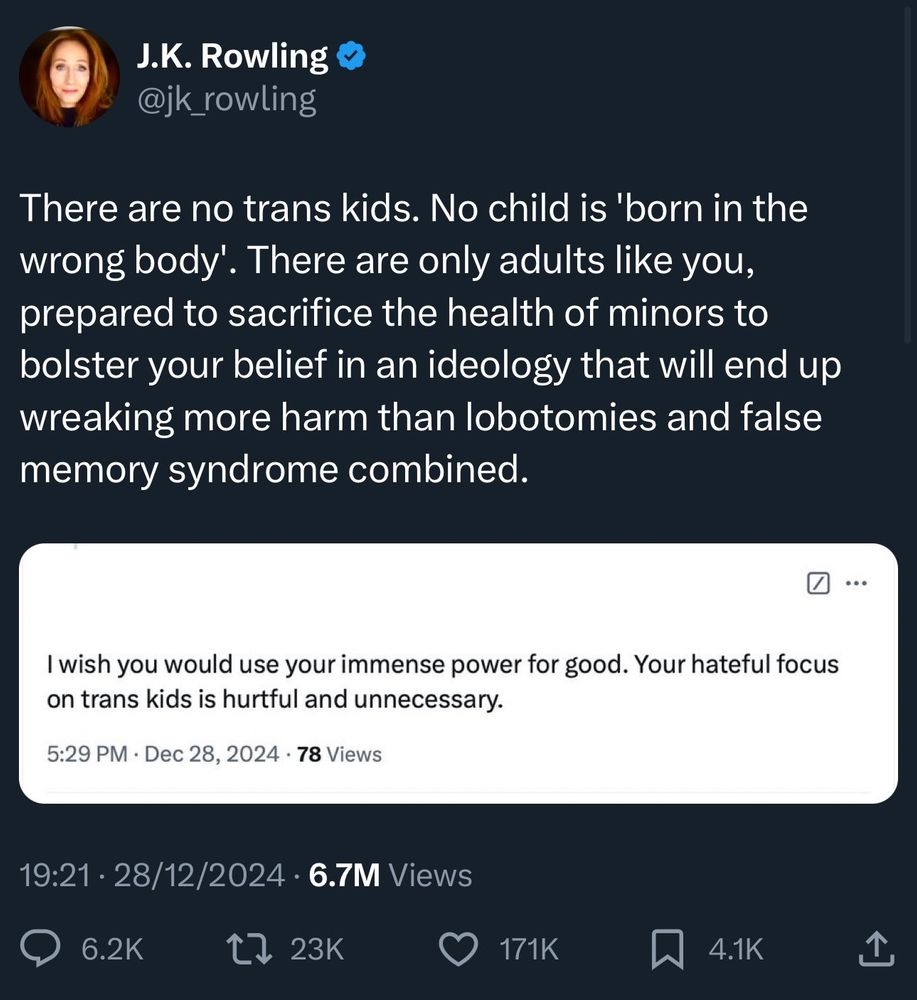Open the quoted tweet text card
917x1000 pixels.
tap(458, 673)
